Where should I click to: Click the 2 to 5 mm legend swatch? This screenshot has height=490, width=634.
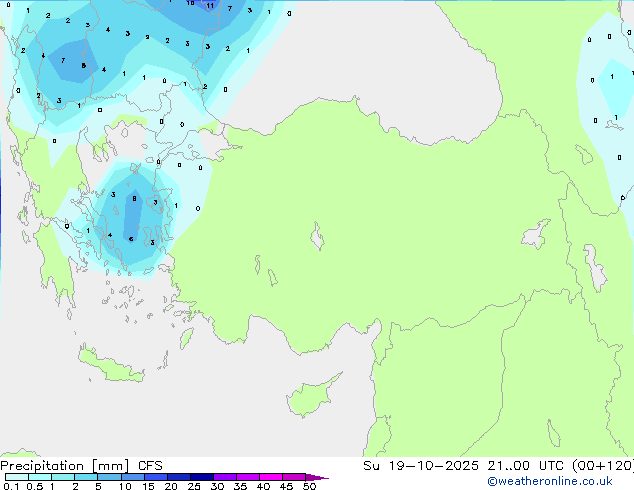(86, 477)
